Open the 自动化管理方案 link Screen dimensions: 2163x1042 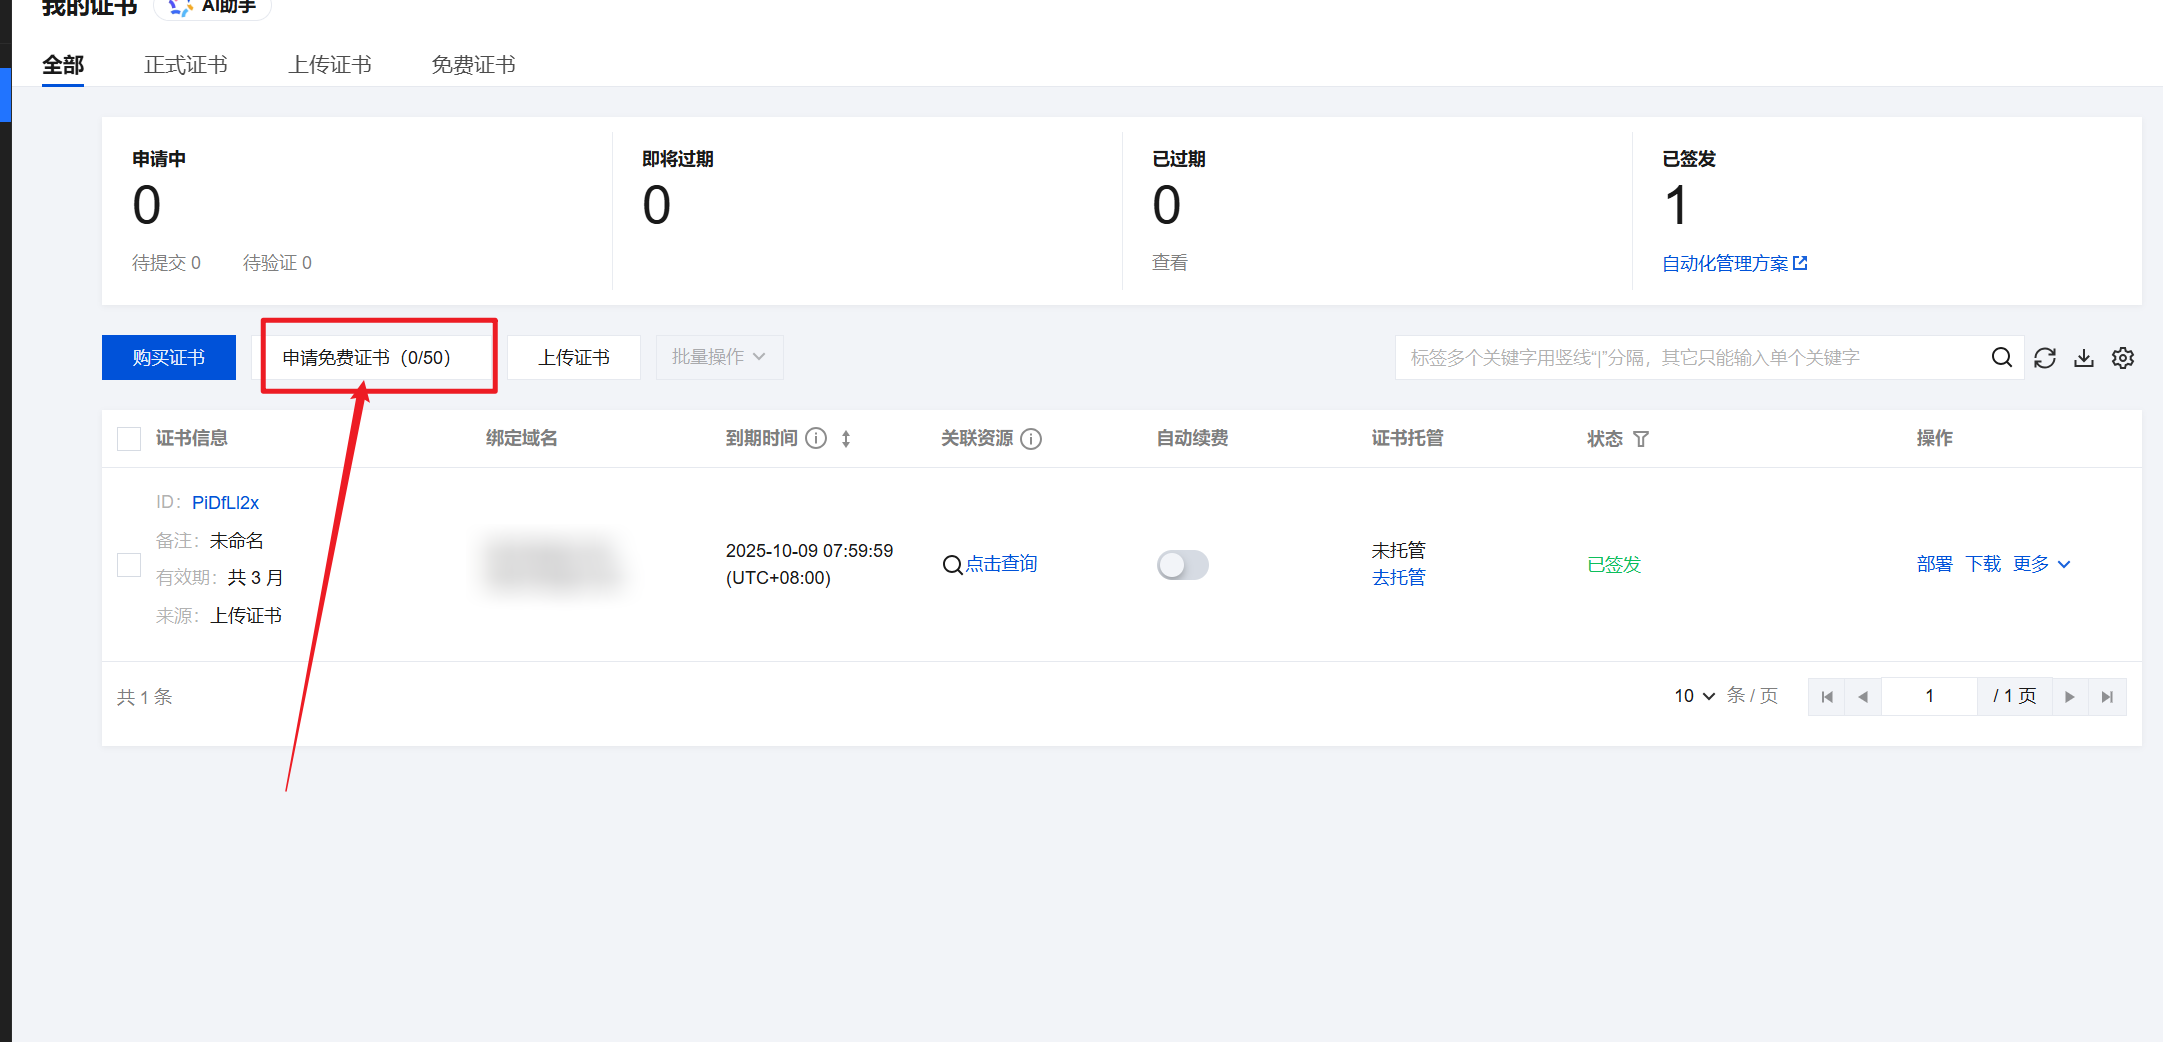click(1727, 262)
